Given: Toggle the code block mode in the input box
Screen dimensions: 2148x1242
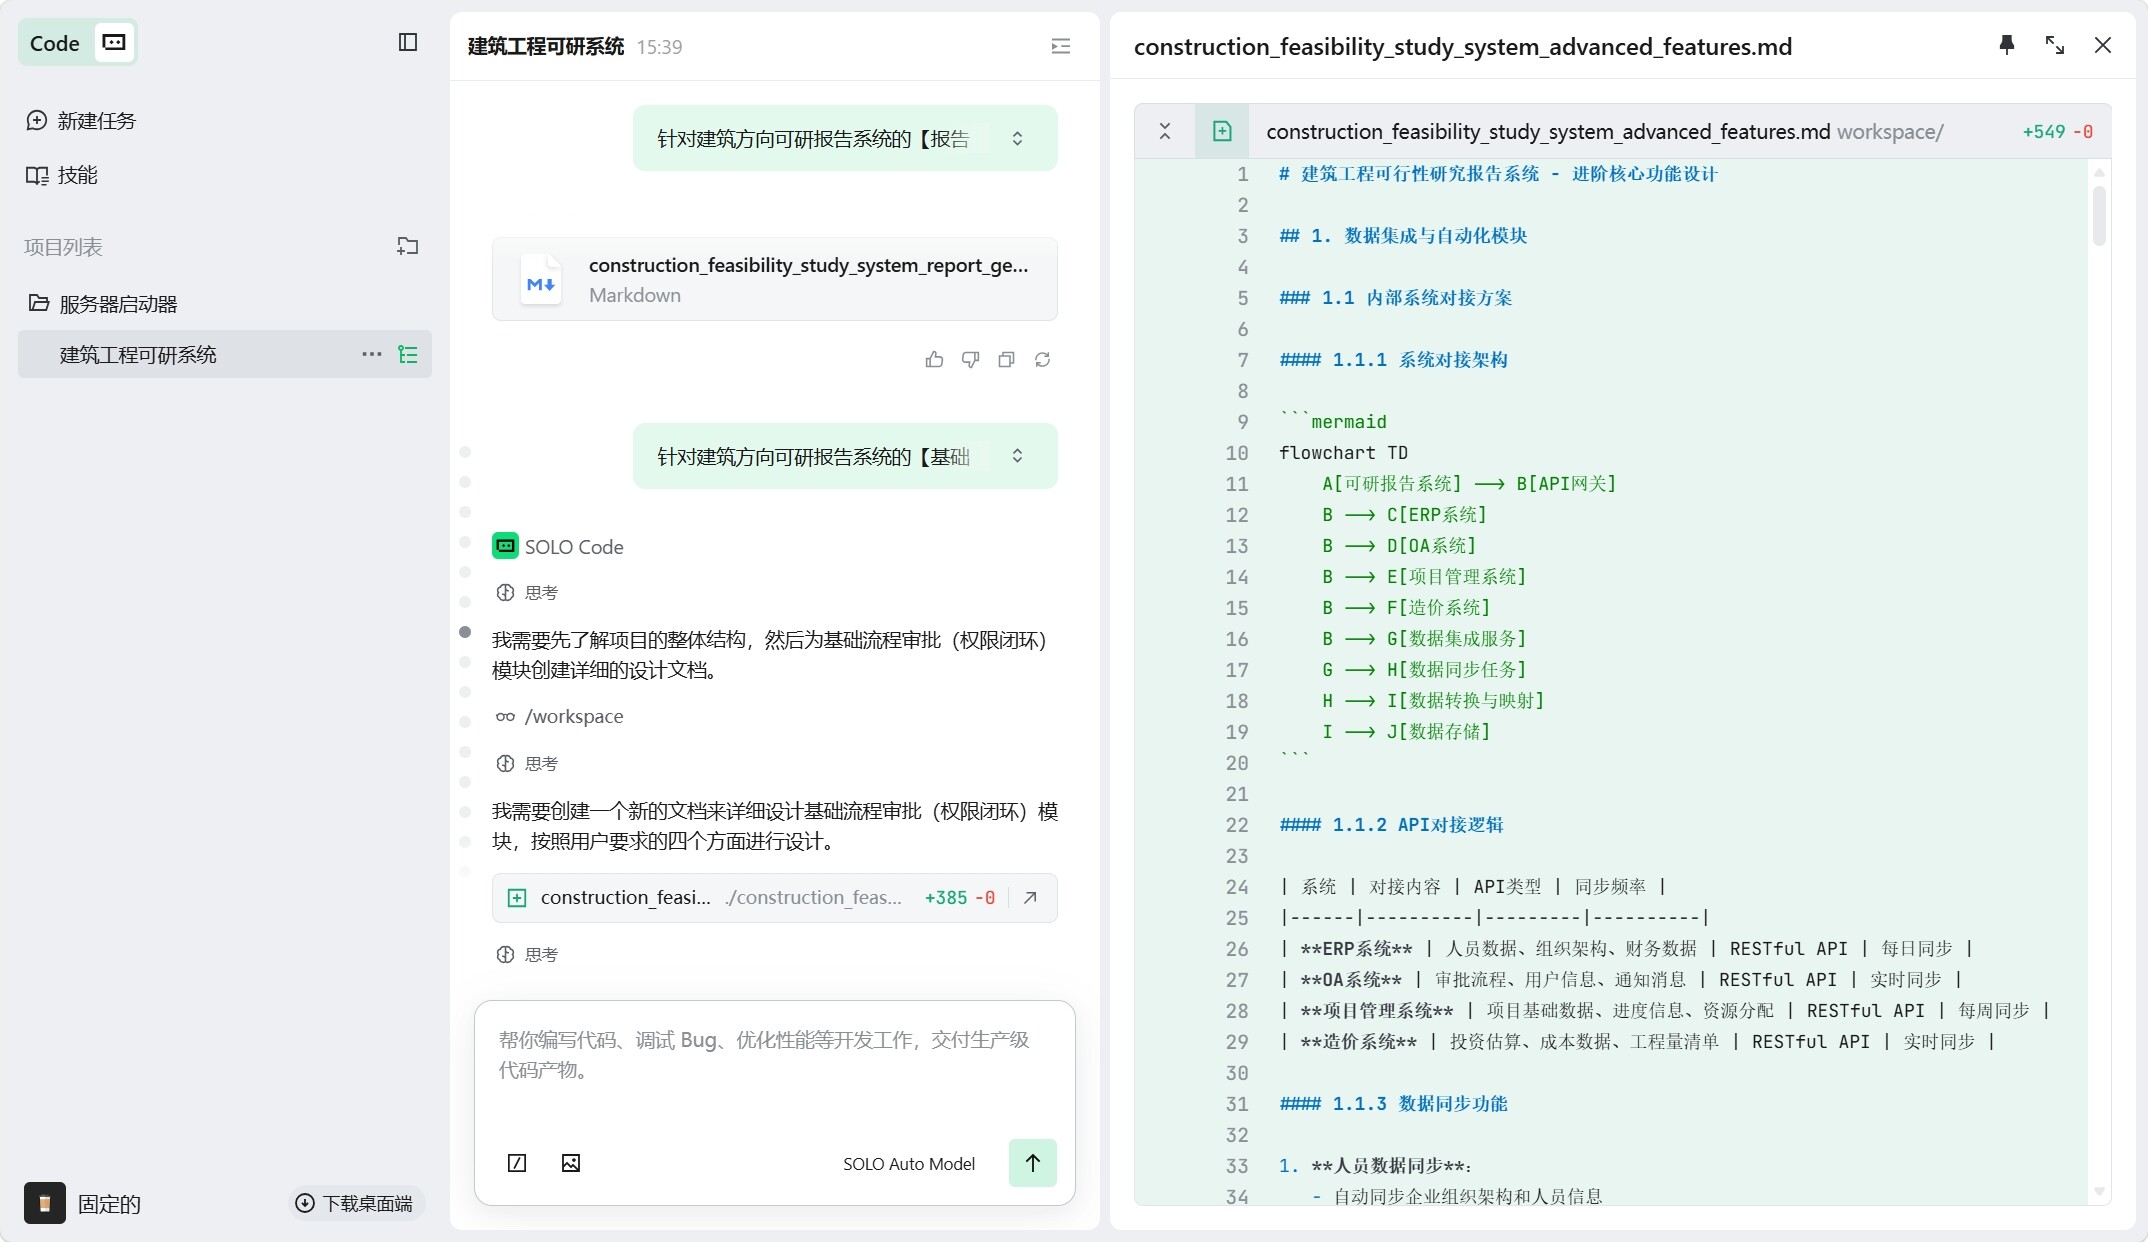Looking at the screenshot, I should click(x=517, y=1163).
